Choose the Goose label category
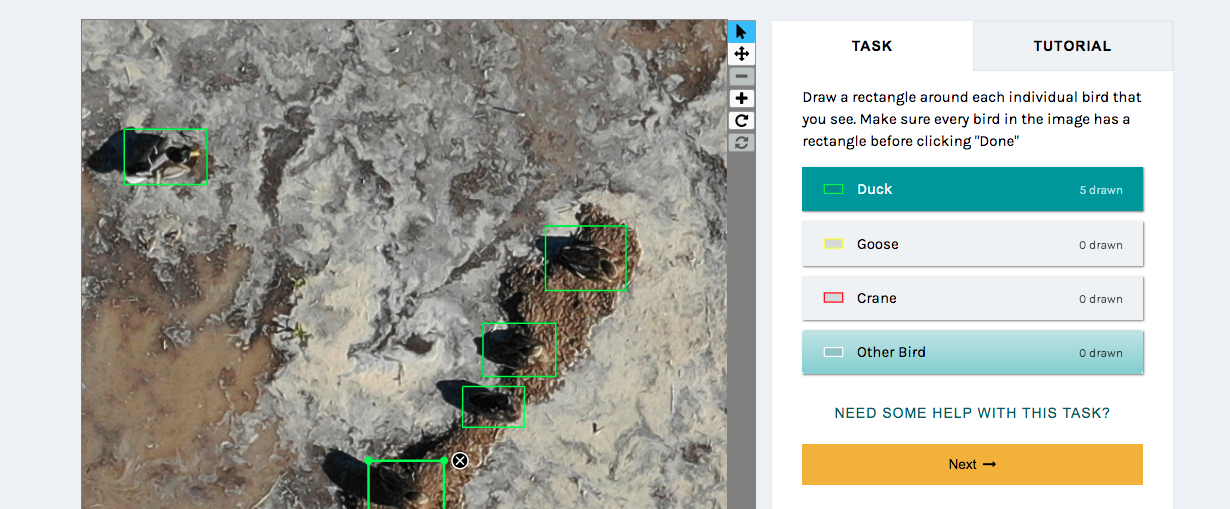This screenshot has height=509, width=1230. tap(972, 244)
